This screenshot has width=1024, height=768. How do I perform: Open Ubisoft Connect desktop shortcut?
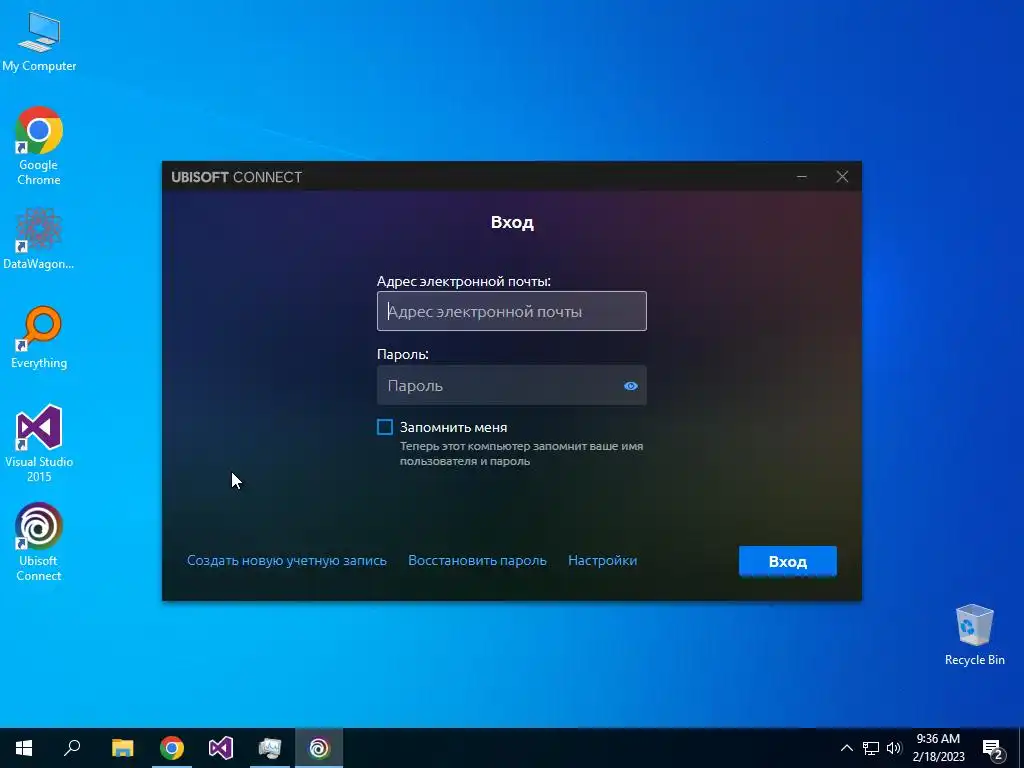(x=39, y=541)
